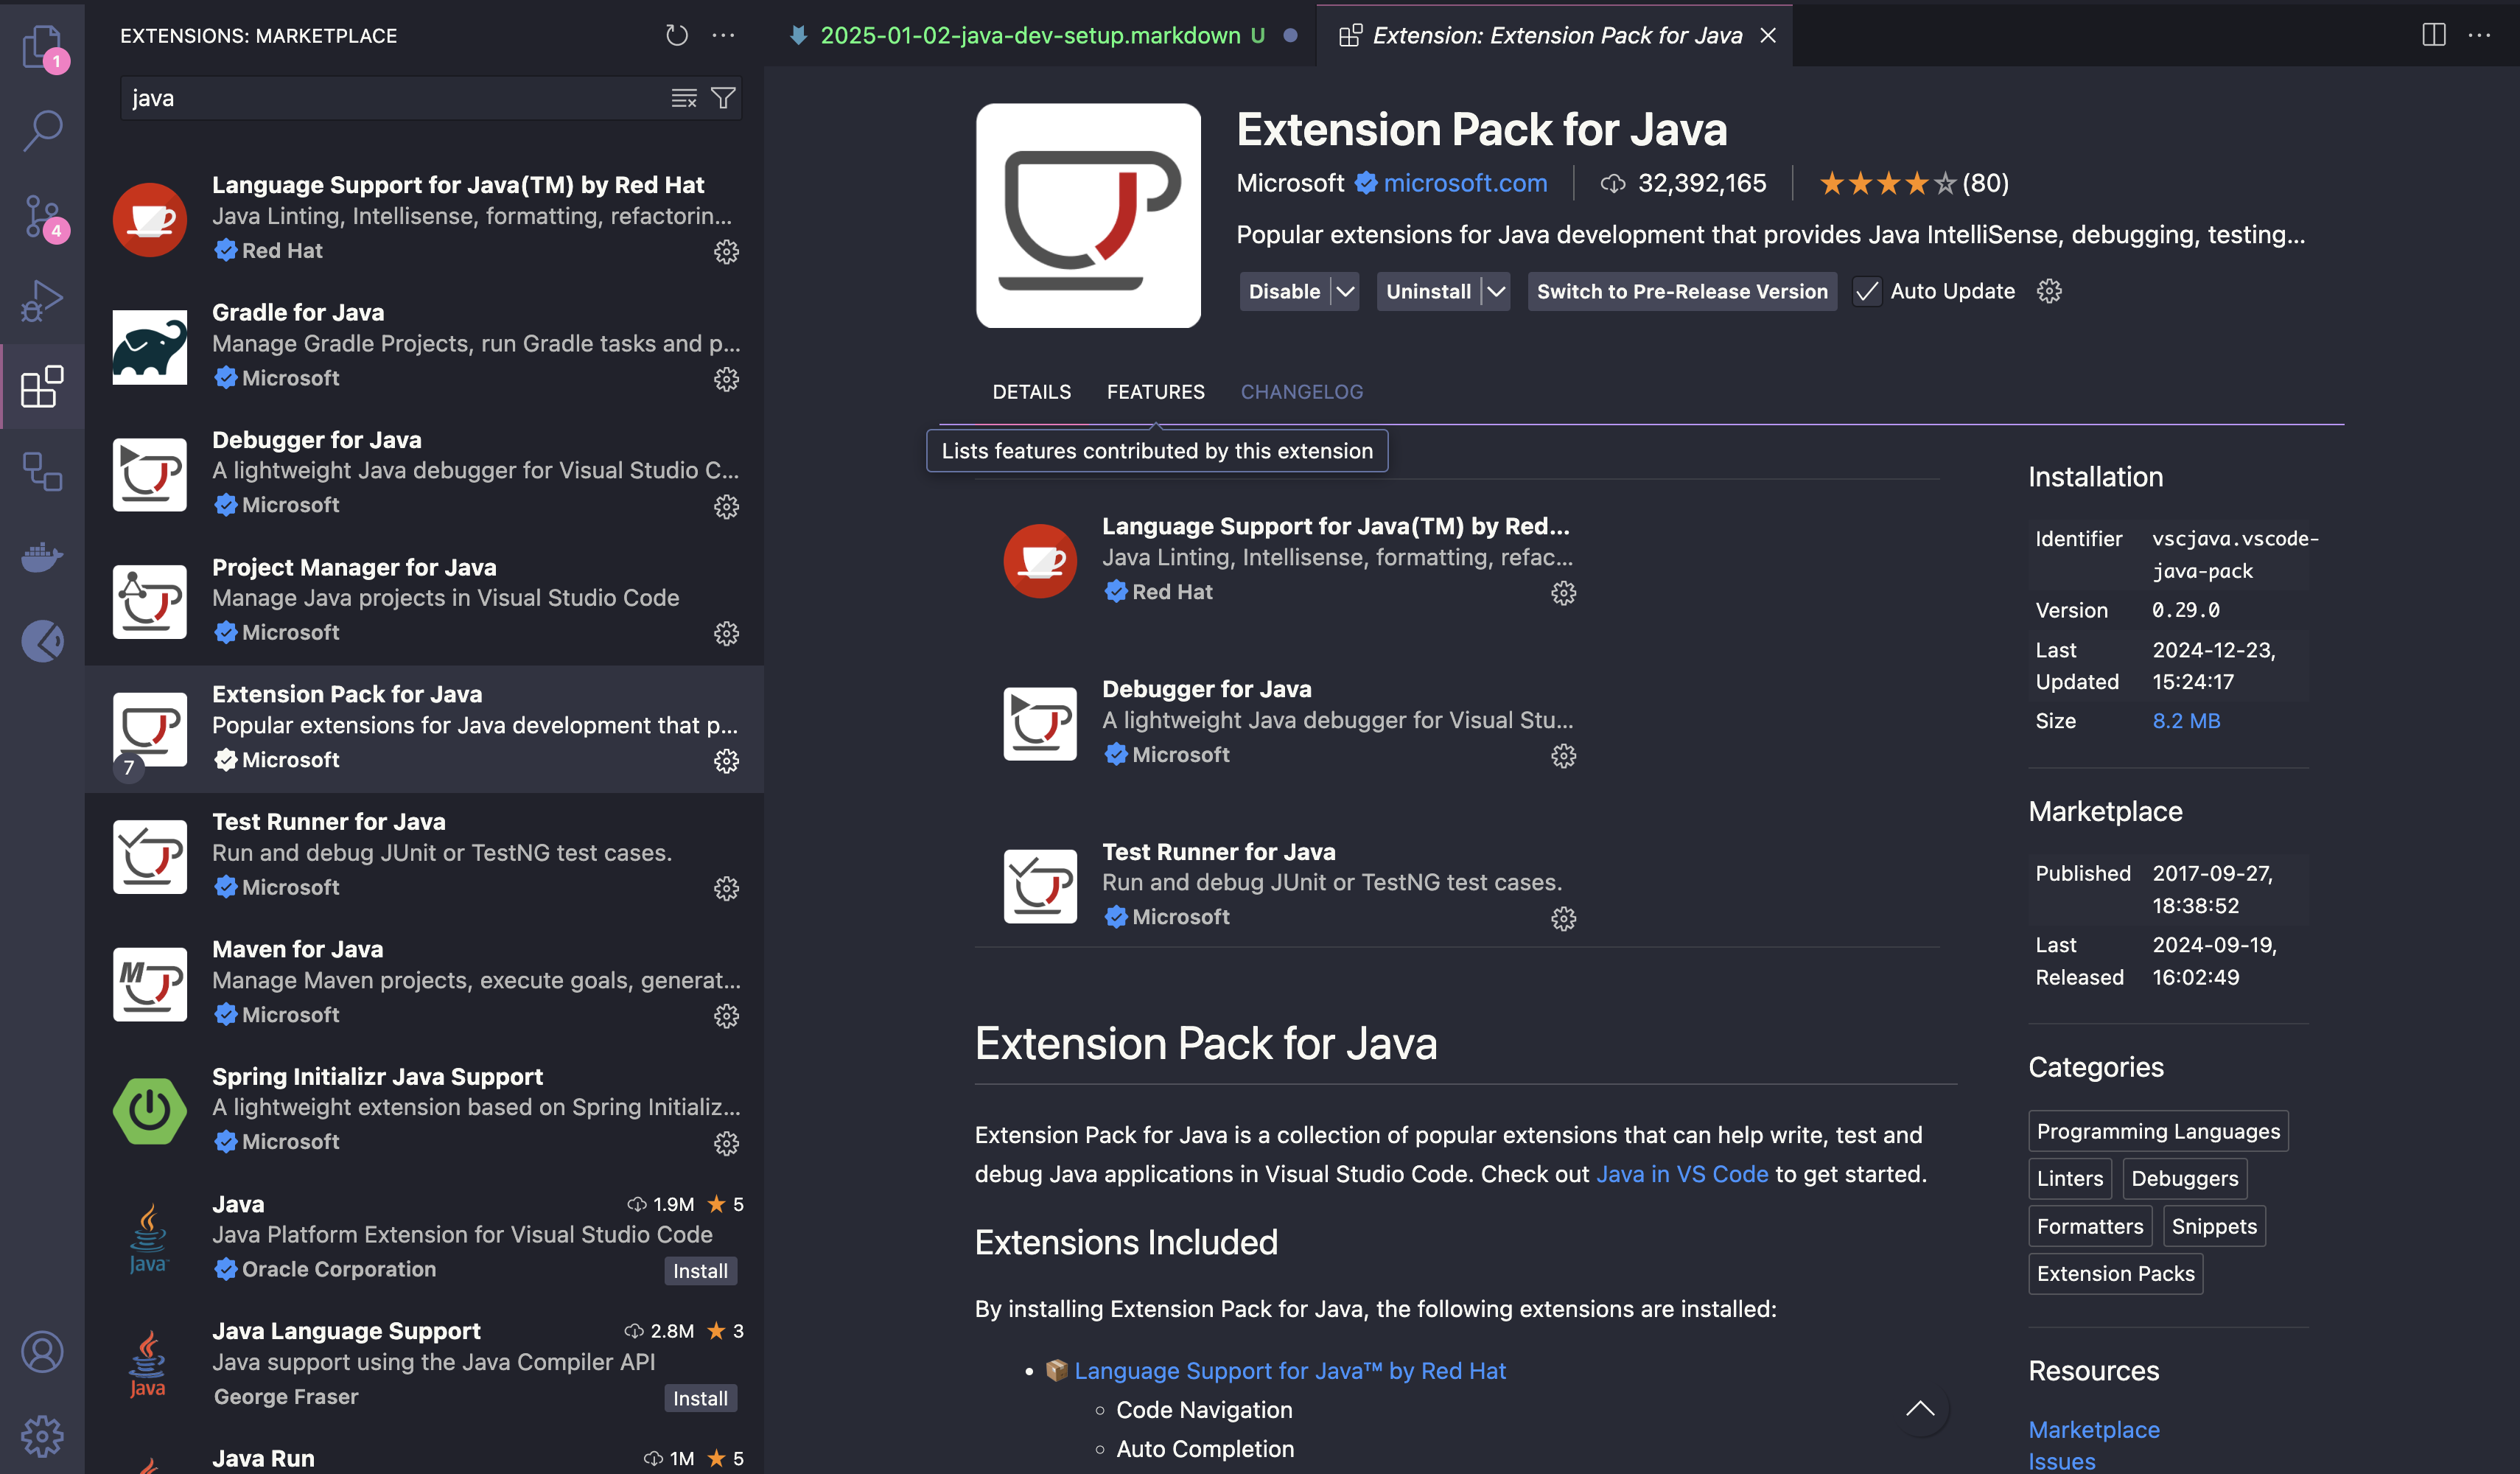This screenshot has width=2520, height=1474.
Task: Open Language Support for Java by Red Hat link
Action: [x=1290, y=1370]
